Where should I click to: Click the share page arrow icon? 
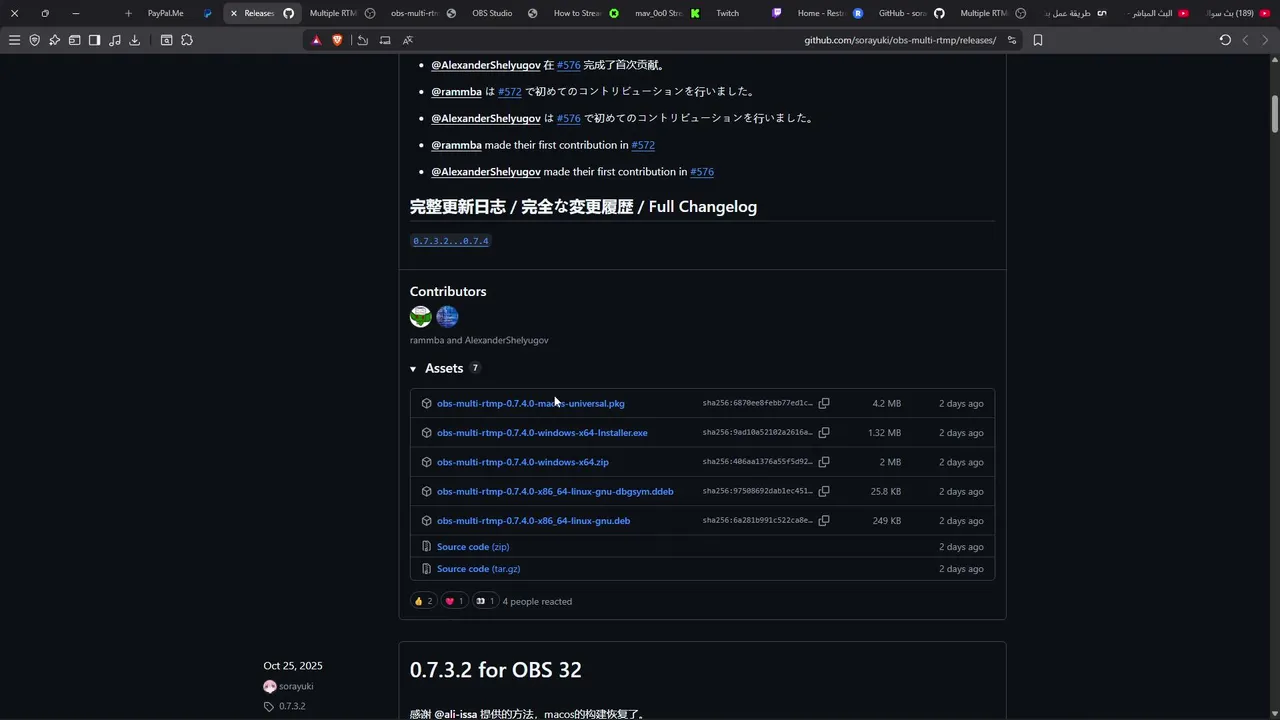tap(363, 40)
